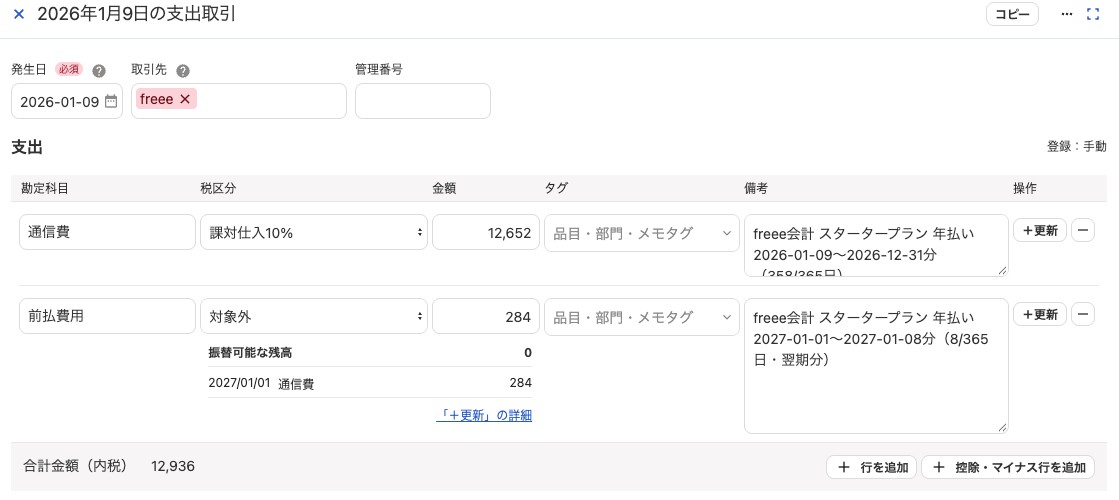Click the タグ column header
The height and width of the screenshot is (500, 1119).
click(x=556, y=188)
